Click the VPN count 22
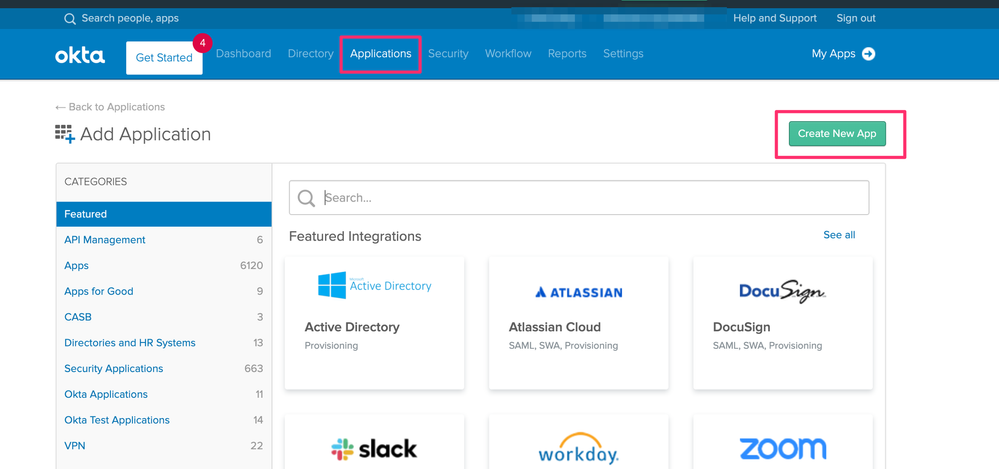The height and width of the screenshot is (469, 999). point(257,445)
